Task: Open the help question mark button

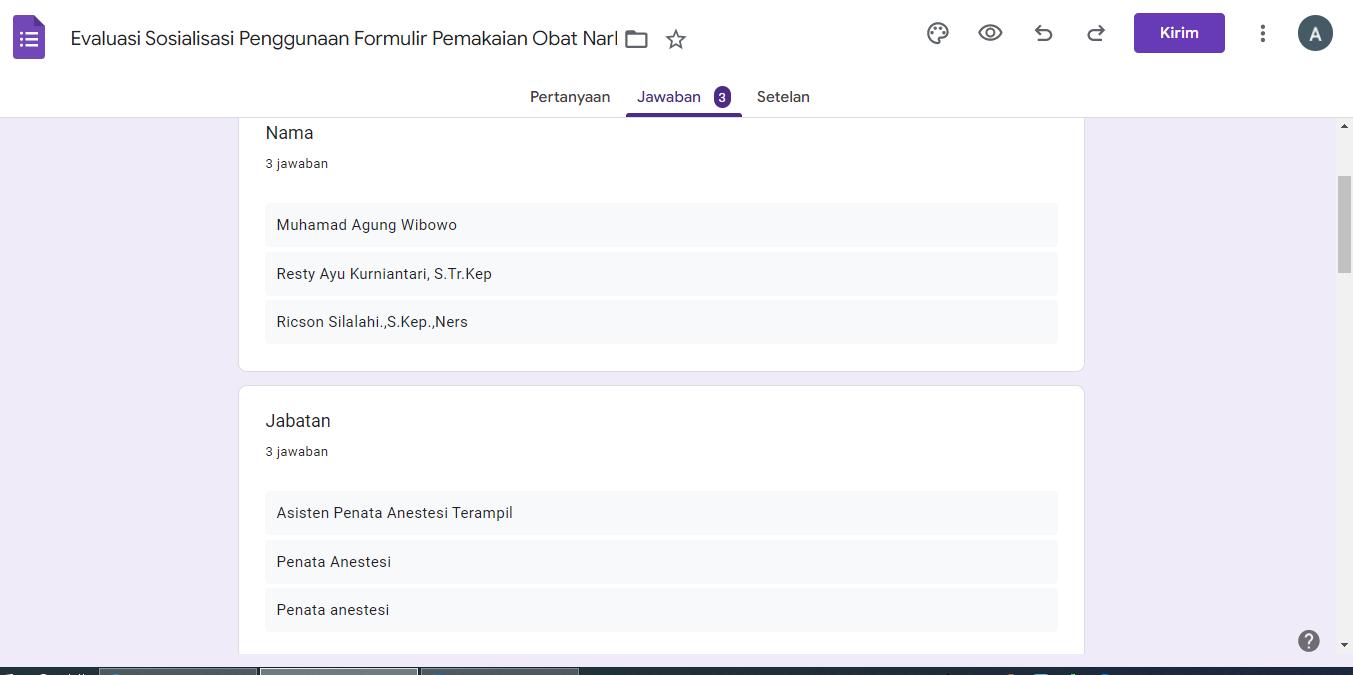Action: (x=1309, y=641)
